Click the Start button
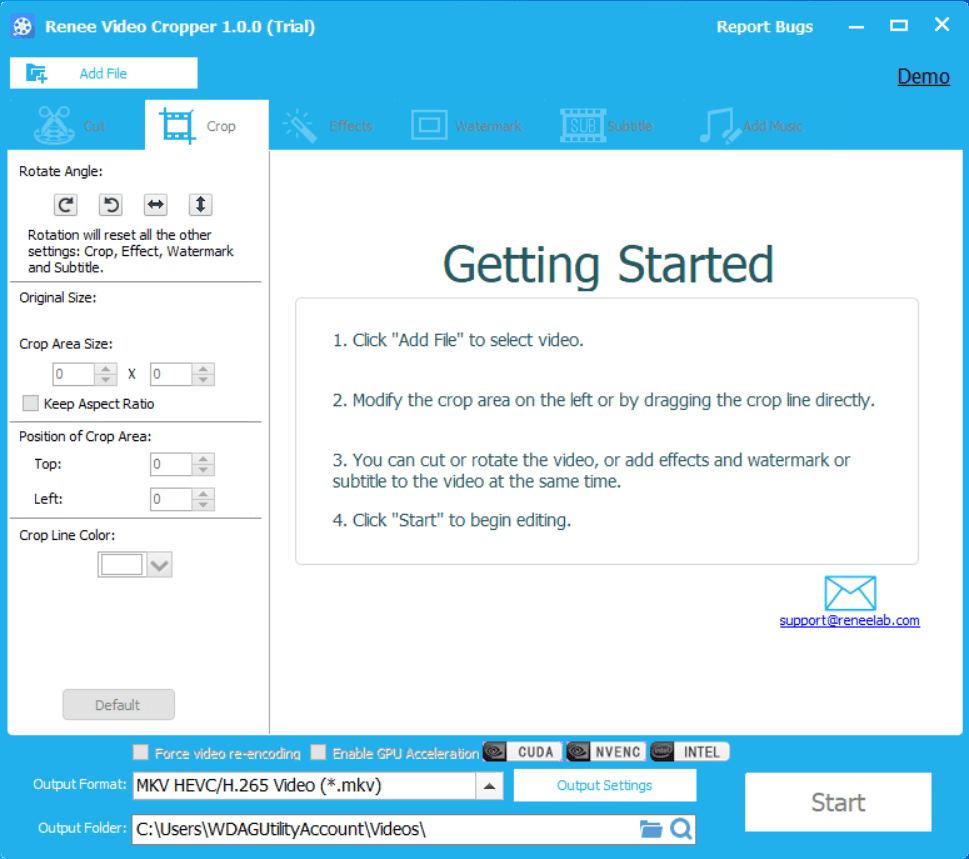Viewport: 969px width, 859px height. 838,802
